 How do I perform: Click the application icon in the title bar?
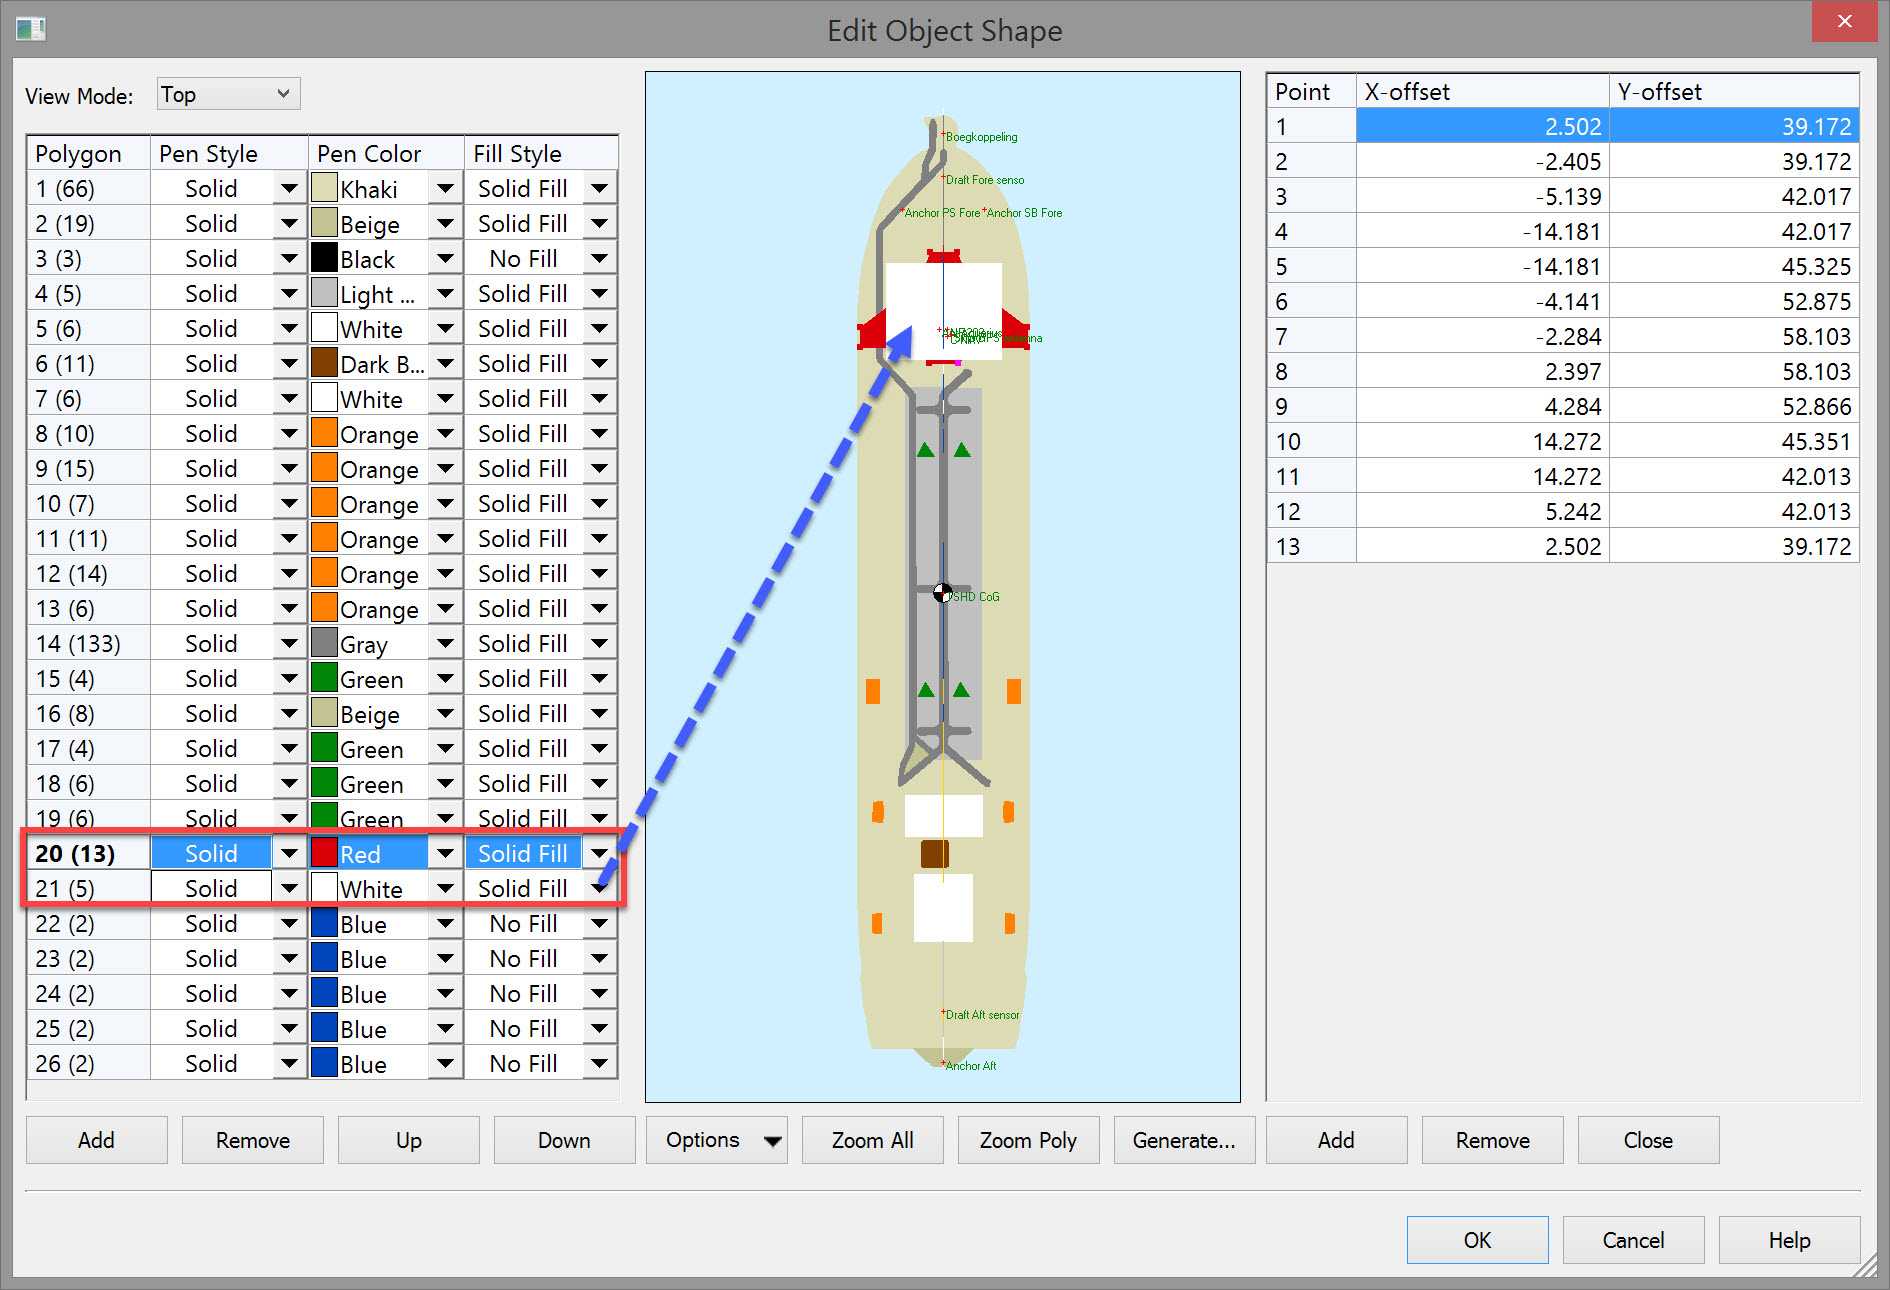[x=30, y=29]
